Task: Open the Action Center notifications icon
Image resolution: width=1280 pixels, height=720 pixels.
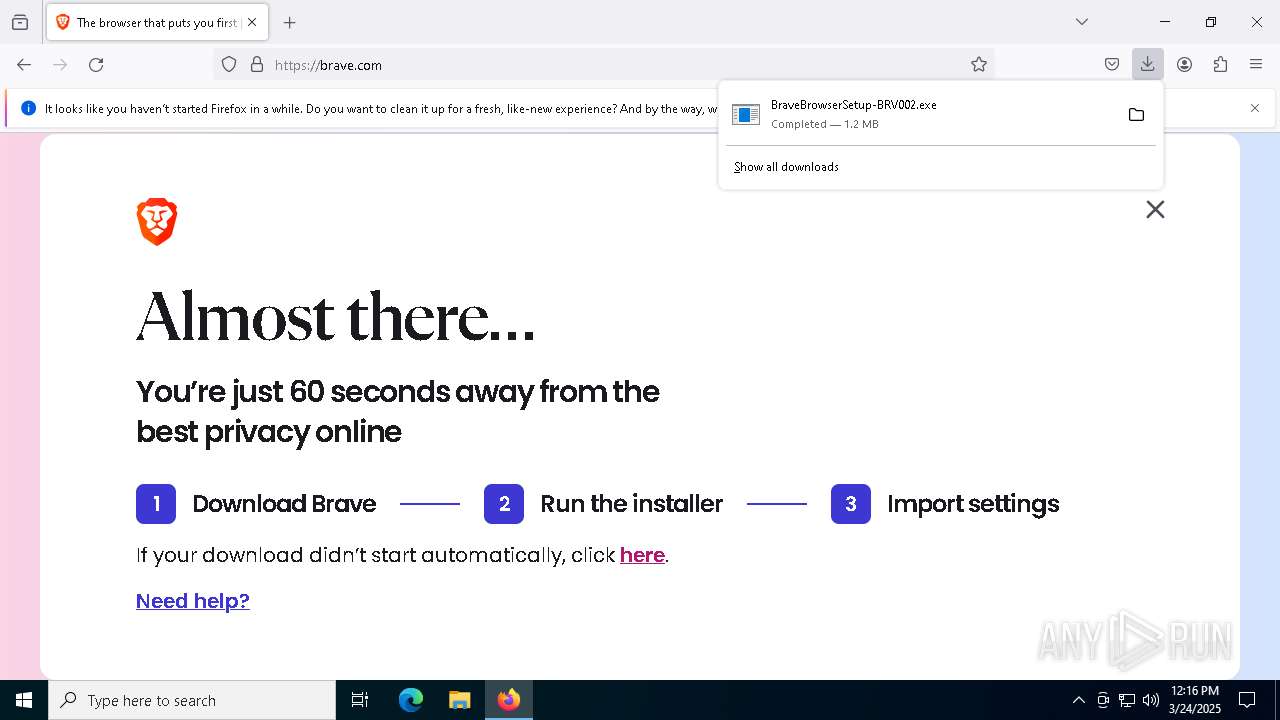Action: click(1247, 700)
